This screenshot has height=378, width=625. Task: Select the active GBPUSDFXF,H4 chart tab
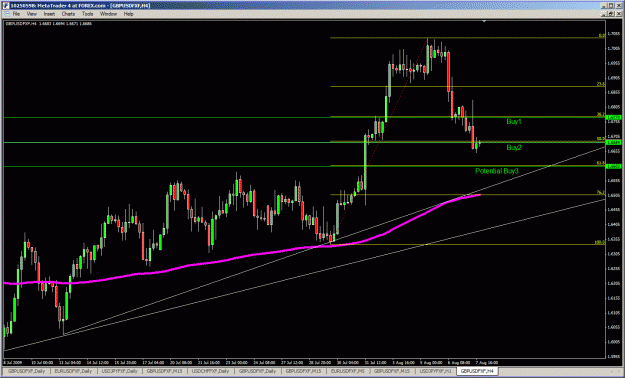coord(478,372)
